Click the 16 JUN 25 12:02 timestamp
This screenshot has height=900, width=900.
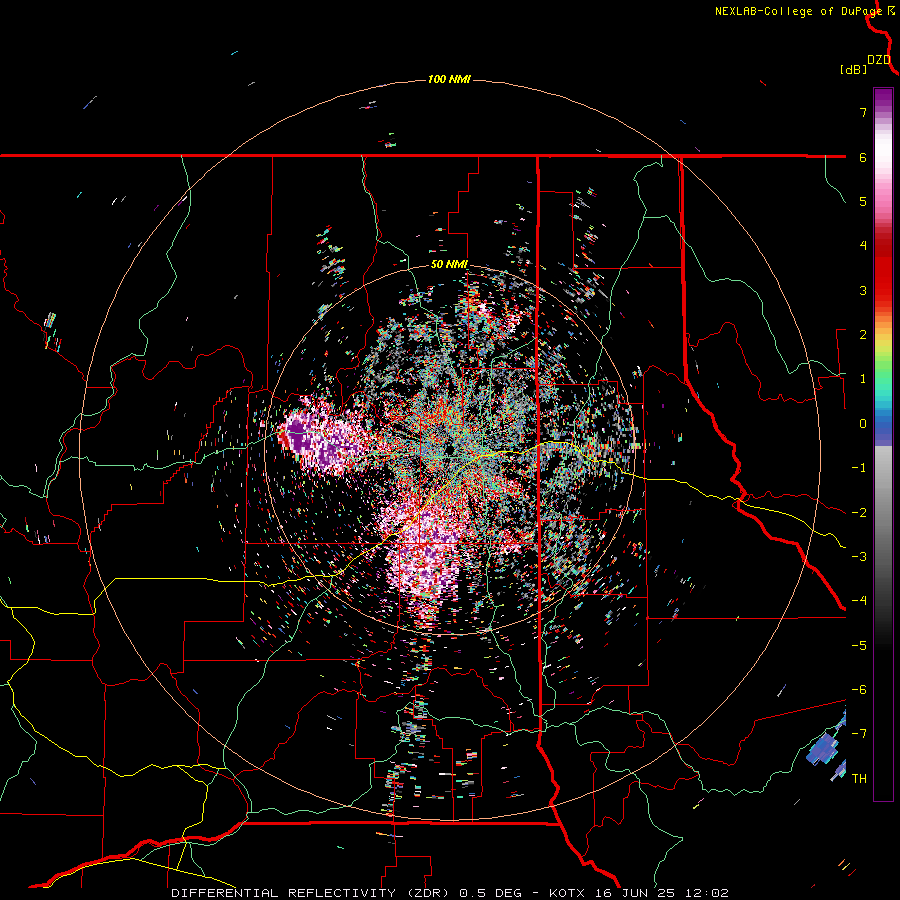point(660,893)
